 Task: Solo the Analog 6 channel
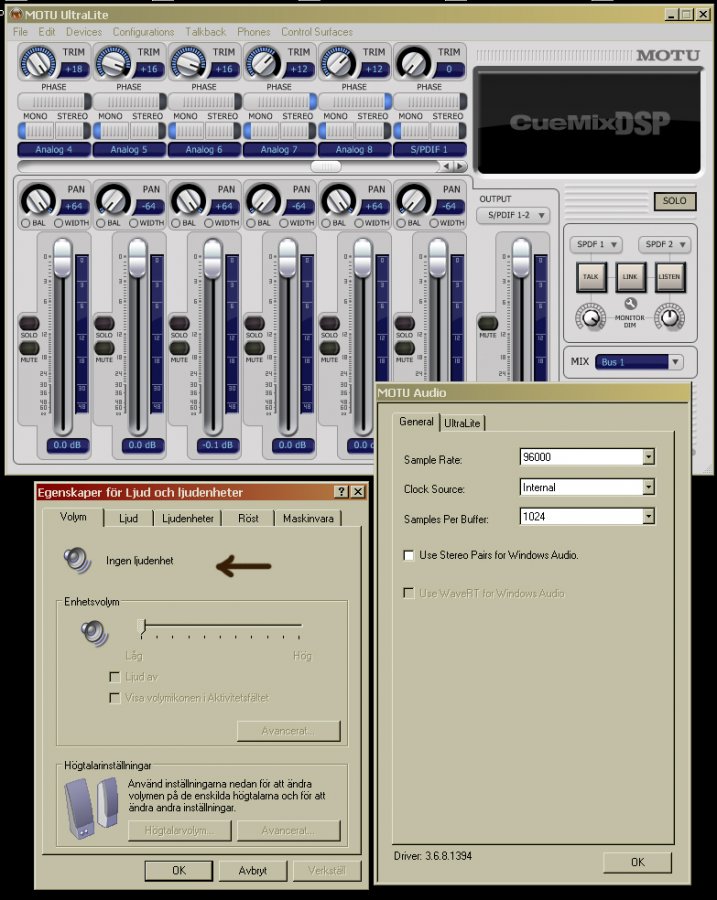[180, 323]
